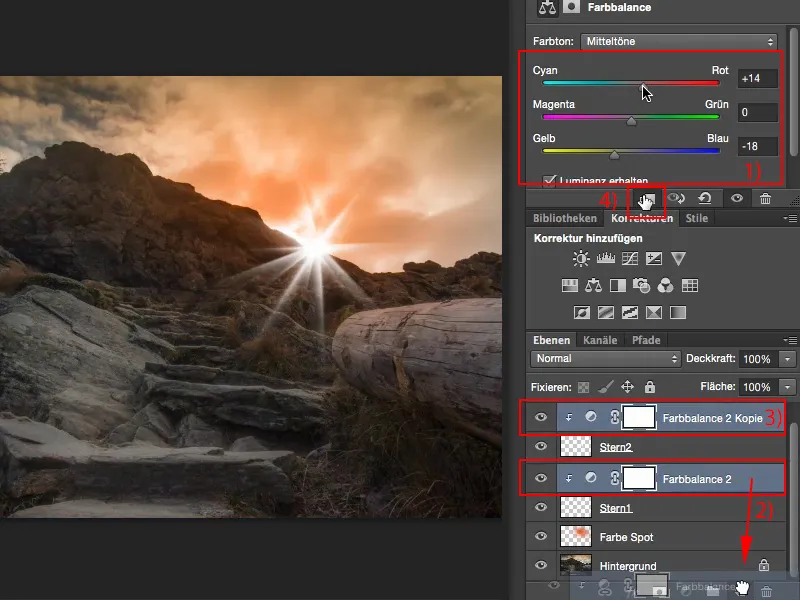Add a Posterize adjustment
The image size is (800, 600).
pyautogui.click(x=606, y=312)
